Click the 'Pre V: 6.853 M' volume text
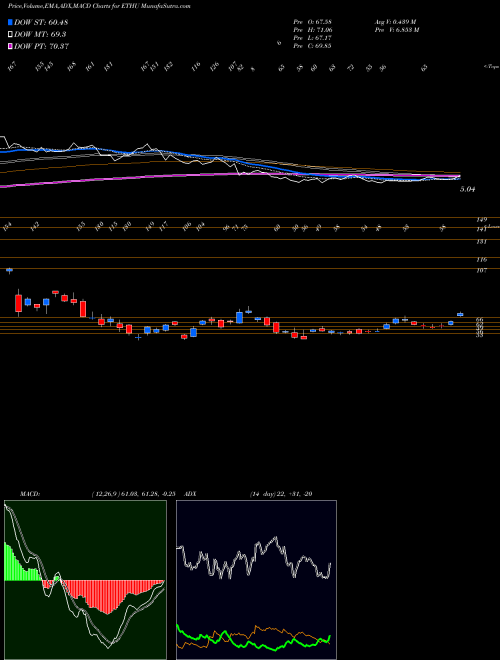 click(396, 30)
